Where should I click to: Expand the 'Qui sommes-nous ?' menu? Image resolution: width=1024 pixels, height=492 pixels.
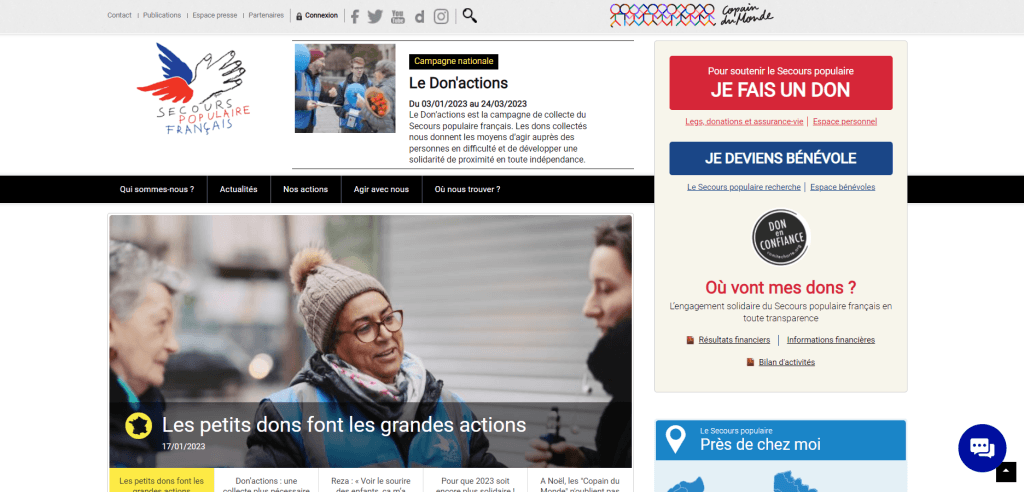[x=157, y=189]
